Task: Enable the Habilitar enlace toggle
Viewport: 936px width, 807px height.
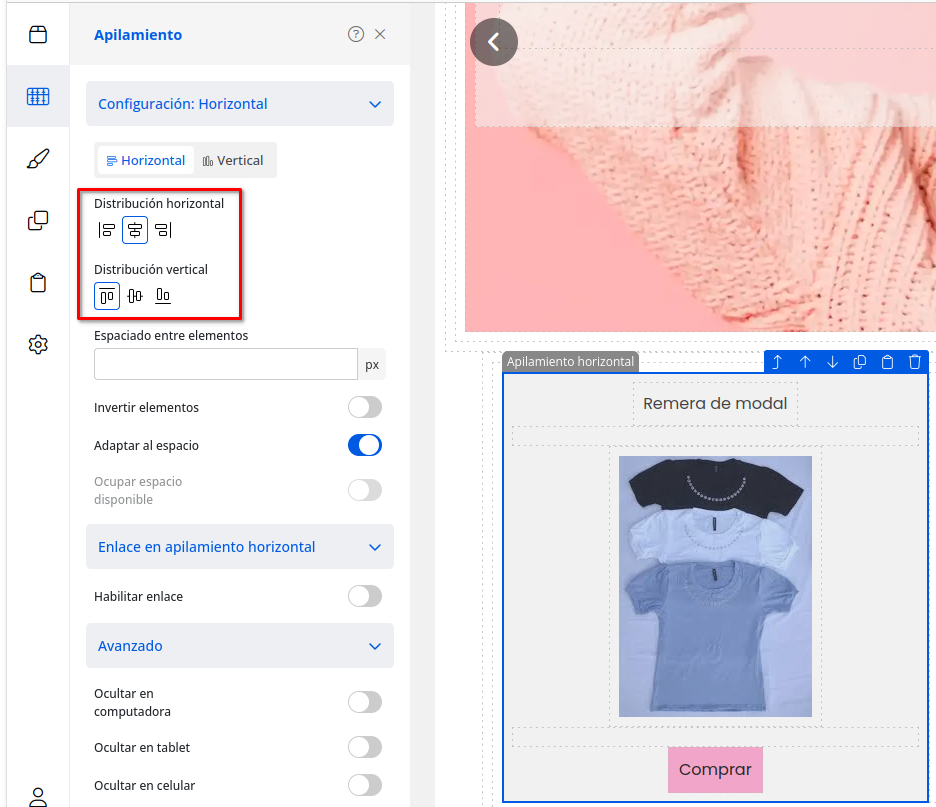Action: pyautogui.click(x=365, y=597)
